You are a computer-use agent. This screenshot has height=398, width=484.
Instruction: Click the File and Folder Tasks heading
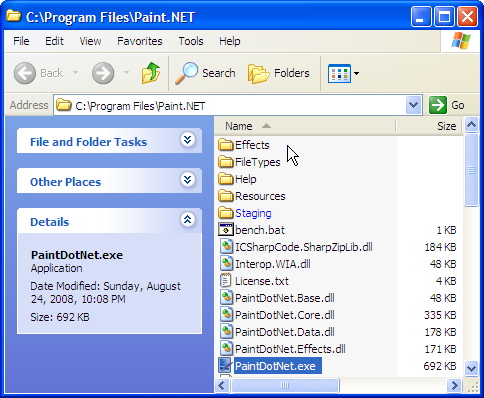88,142
